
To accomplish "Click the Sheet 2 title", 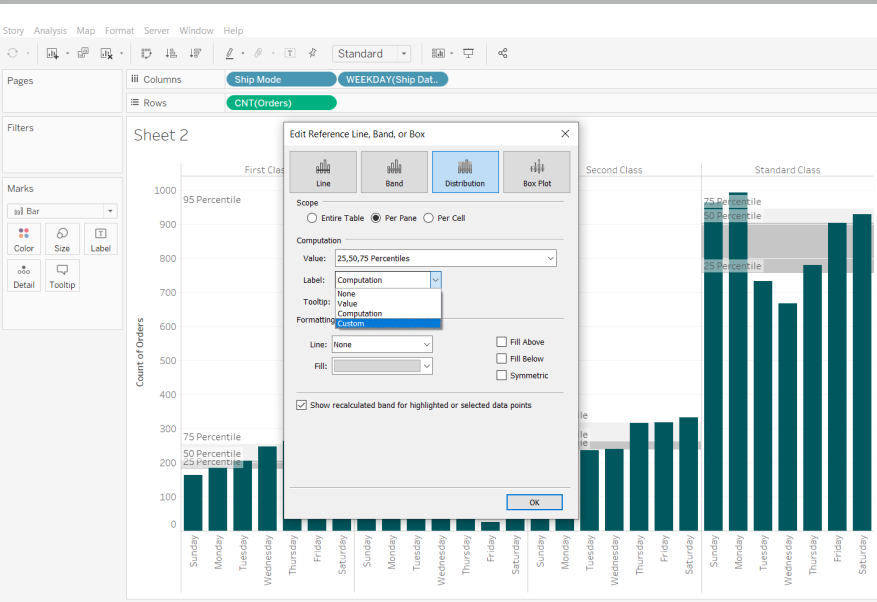I will [161, 135].
